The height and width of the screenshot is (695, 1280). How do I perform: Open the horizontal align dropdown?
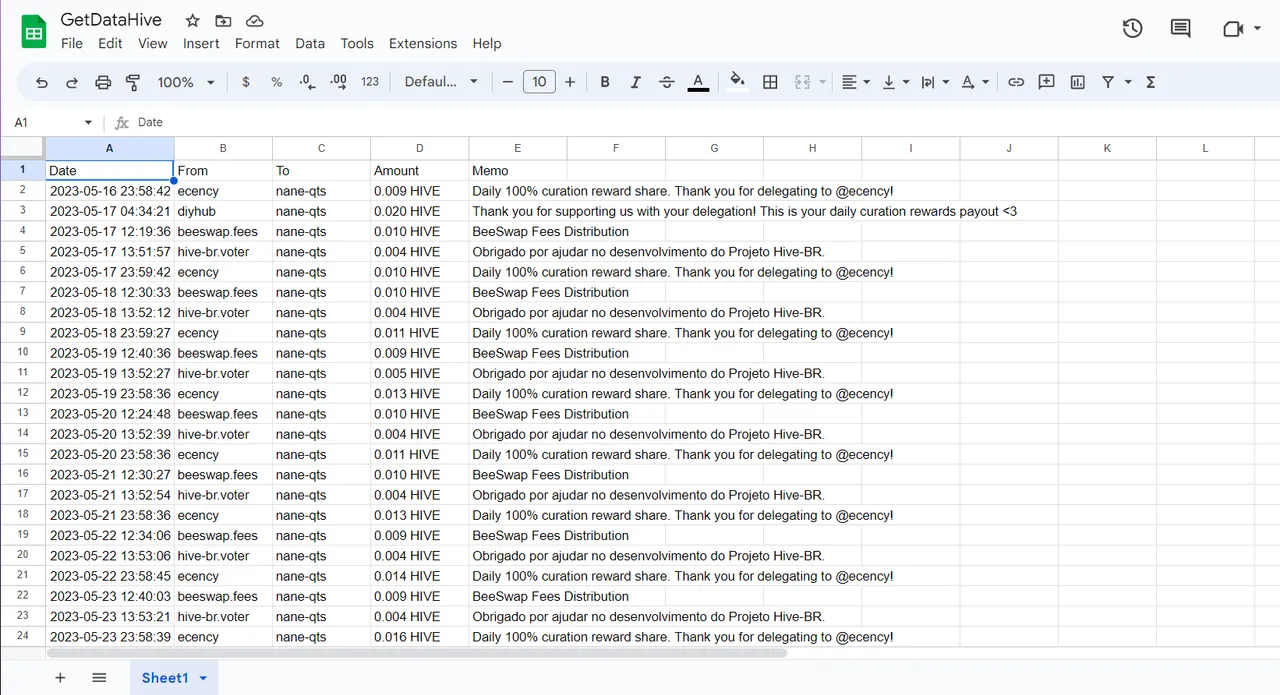coord(856,82)
